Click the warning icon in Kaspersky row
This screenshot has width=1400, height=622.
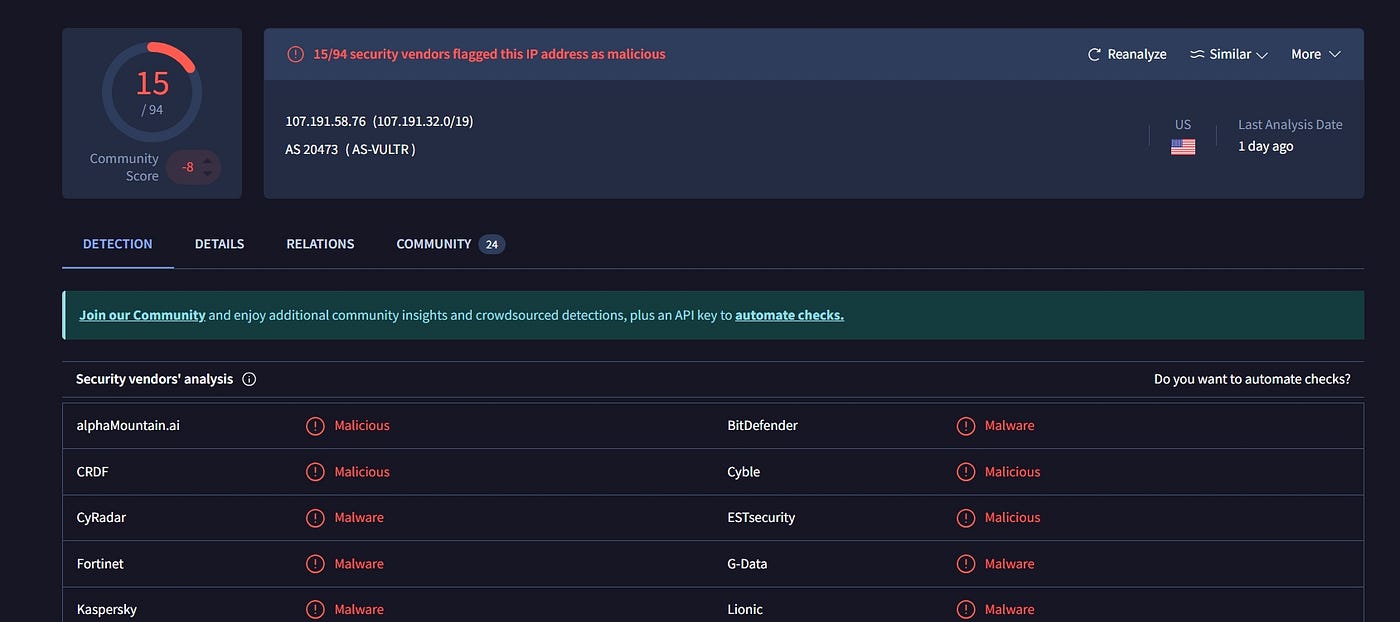coord(315,610)
